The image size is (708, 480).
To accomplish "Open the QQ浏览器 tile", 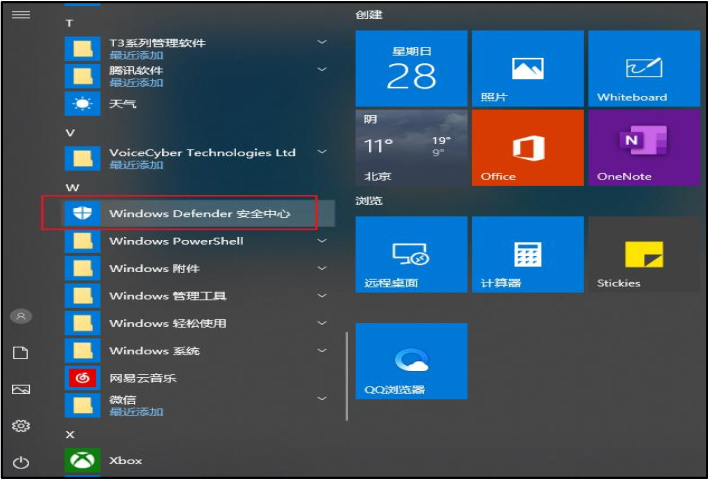I will [411, 360].
